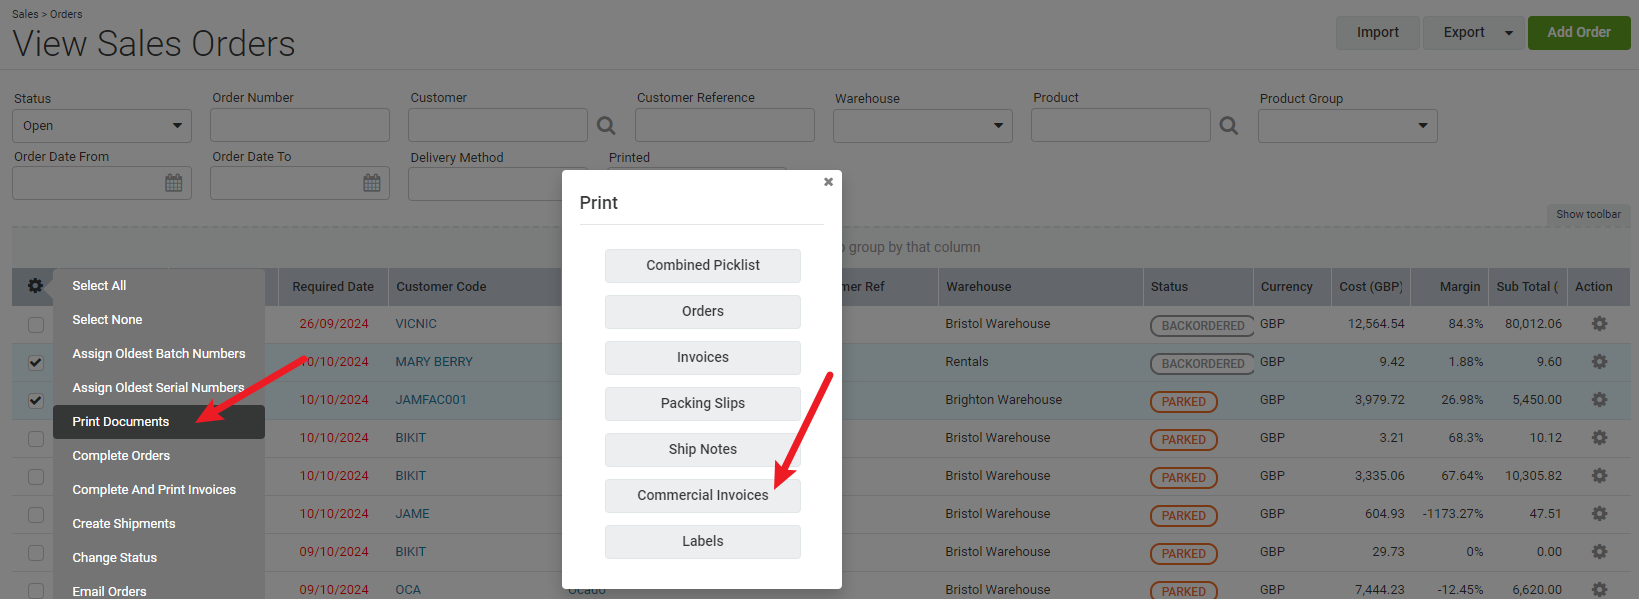The image size is (1639, 599).
Task: Untick the checkbox for the MARY BERRY row
Action: pos(36,363)
